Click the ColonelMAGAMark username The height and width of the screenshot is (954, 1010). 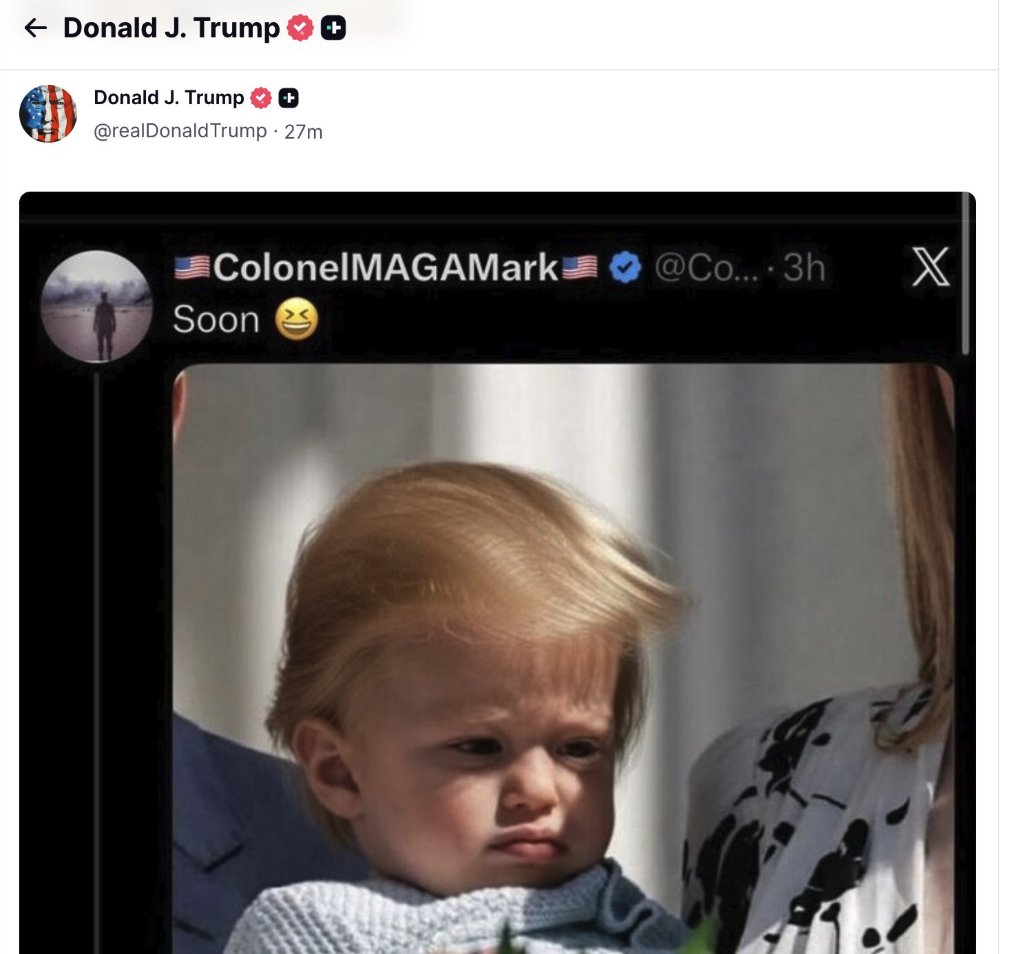pyautogui.click(x=385, y=267)
